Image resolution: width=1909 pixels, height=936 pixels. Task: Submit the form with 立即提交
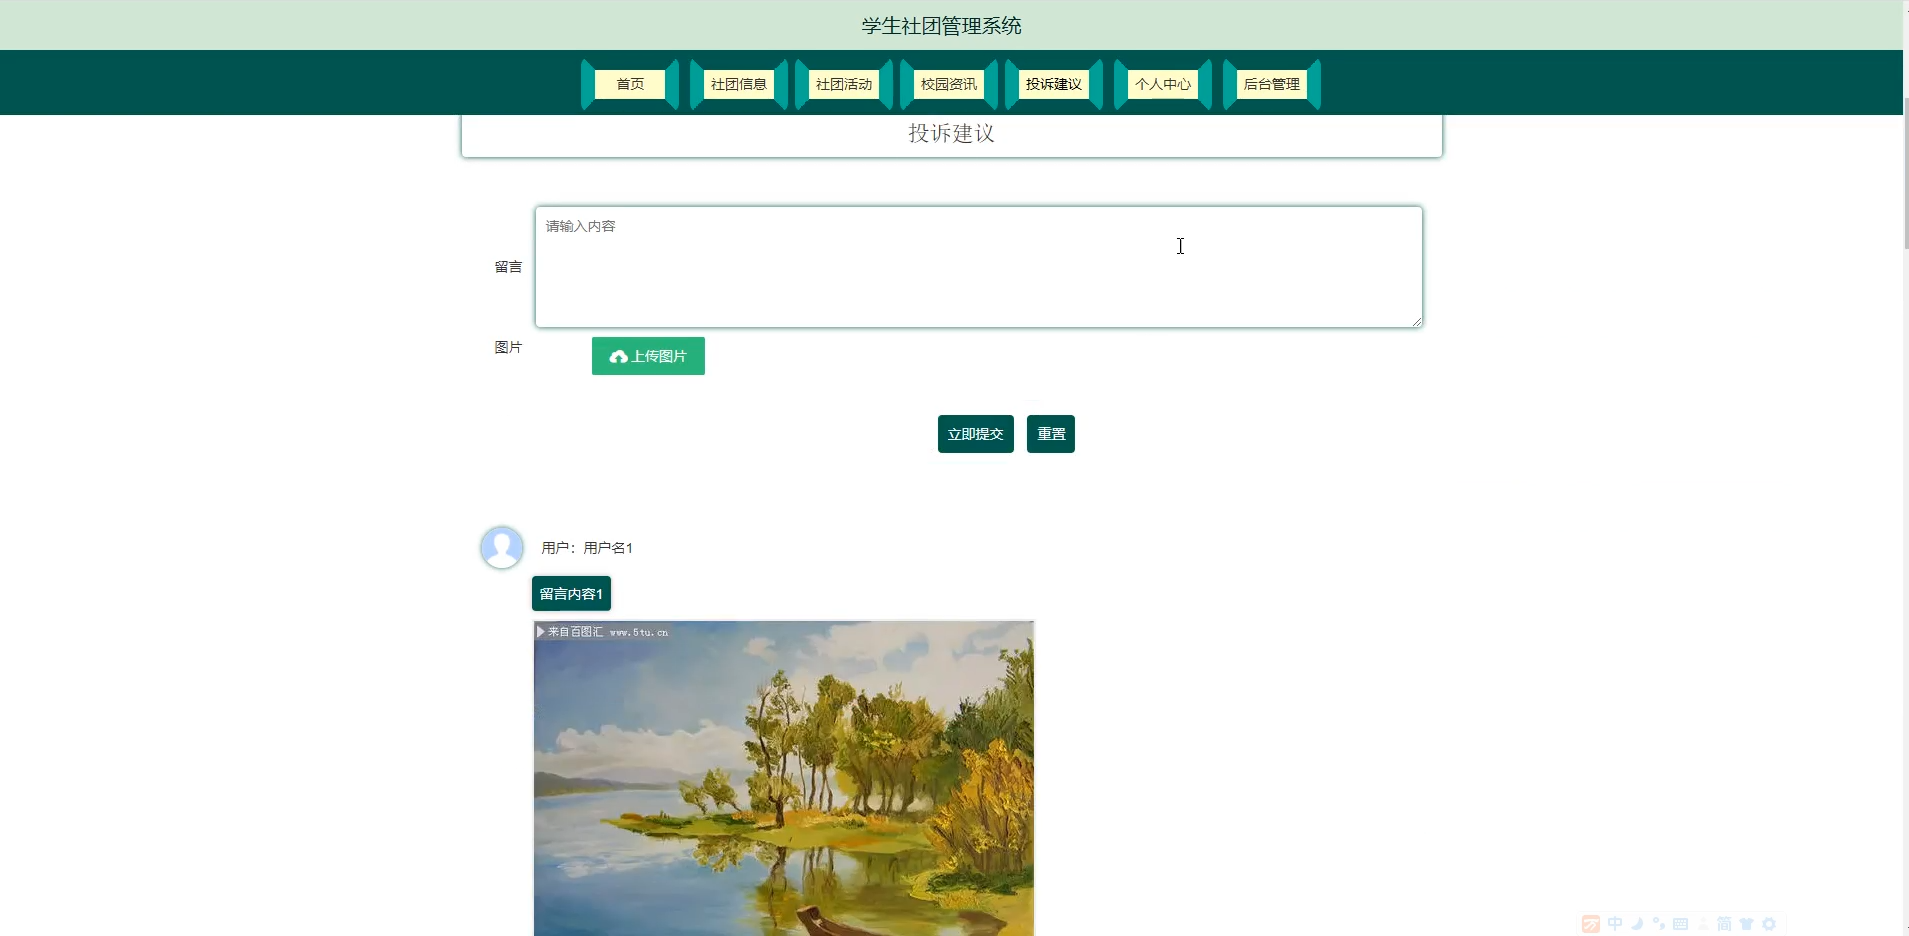click(975, 434)
